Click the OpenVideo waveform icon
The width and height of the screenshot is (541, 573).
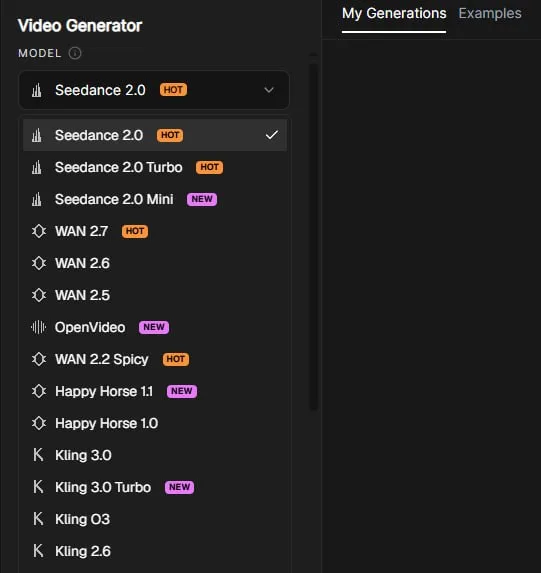pyautogui.click(x=38, y=327)
